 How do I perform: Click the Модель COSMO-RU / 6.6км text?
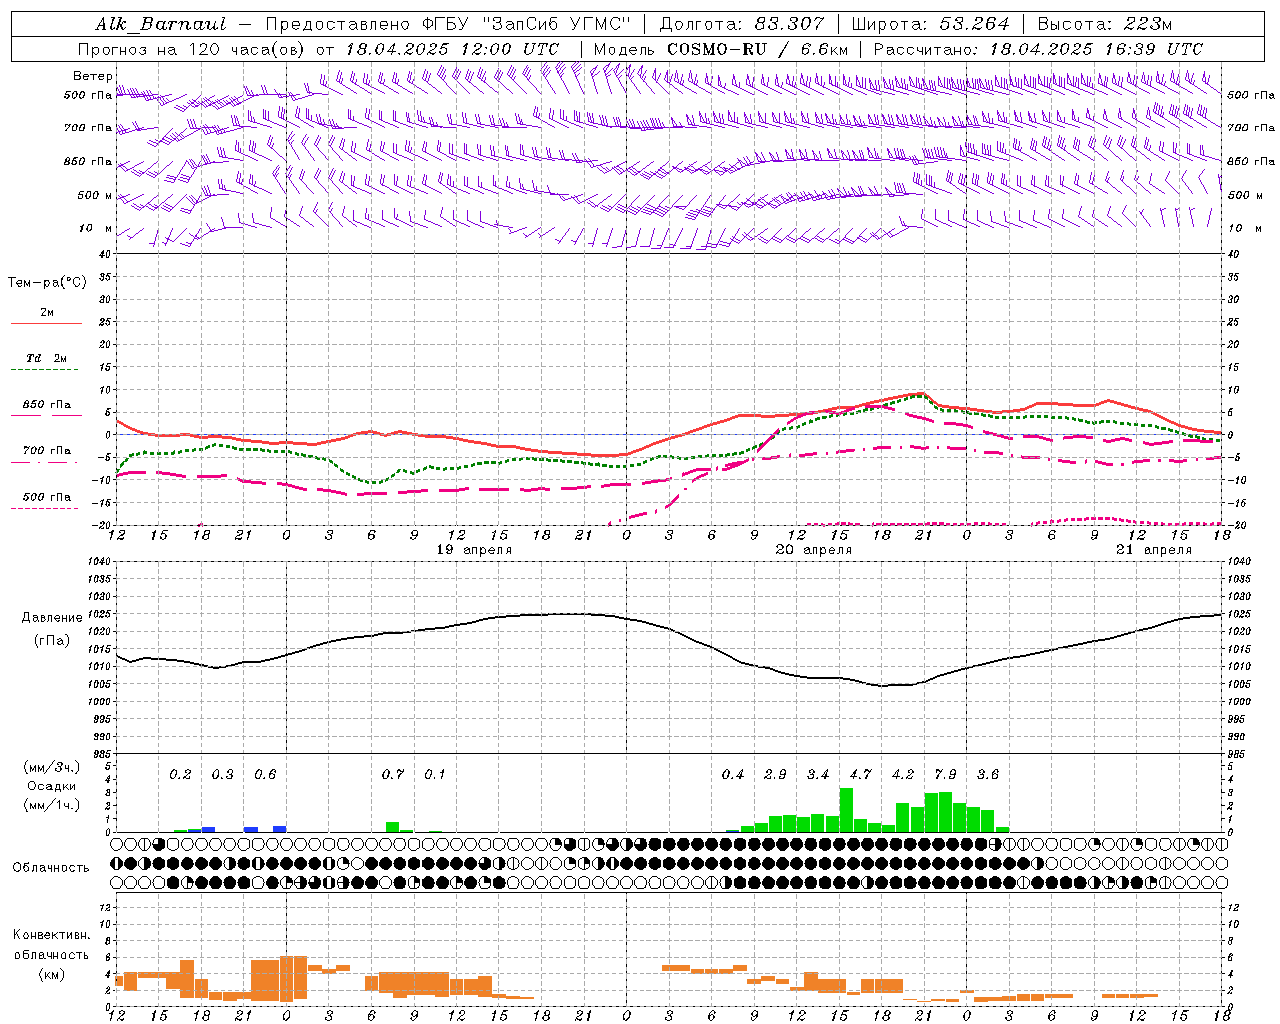click(720, 49)
